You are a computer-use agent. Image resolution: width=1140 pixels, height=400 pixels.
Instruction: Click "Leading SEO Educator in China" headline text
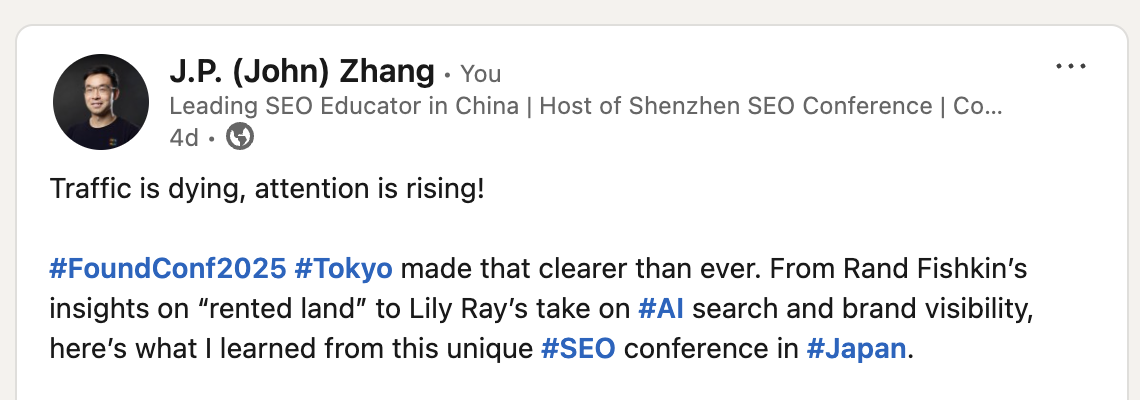tap(345, 105)
